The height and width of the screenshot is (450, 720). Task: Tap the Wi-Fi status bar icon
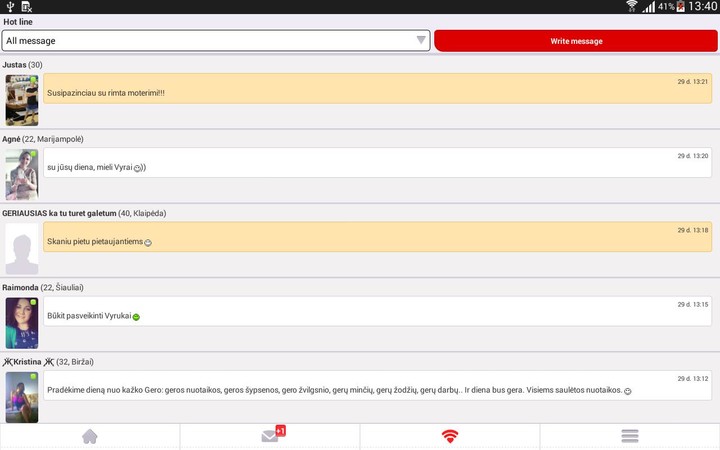tap(632, 6)
